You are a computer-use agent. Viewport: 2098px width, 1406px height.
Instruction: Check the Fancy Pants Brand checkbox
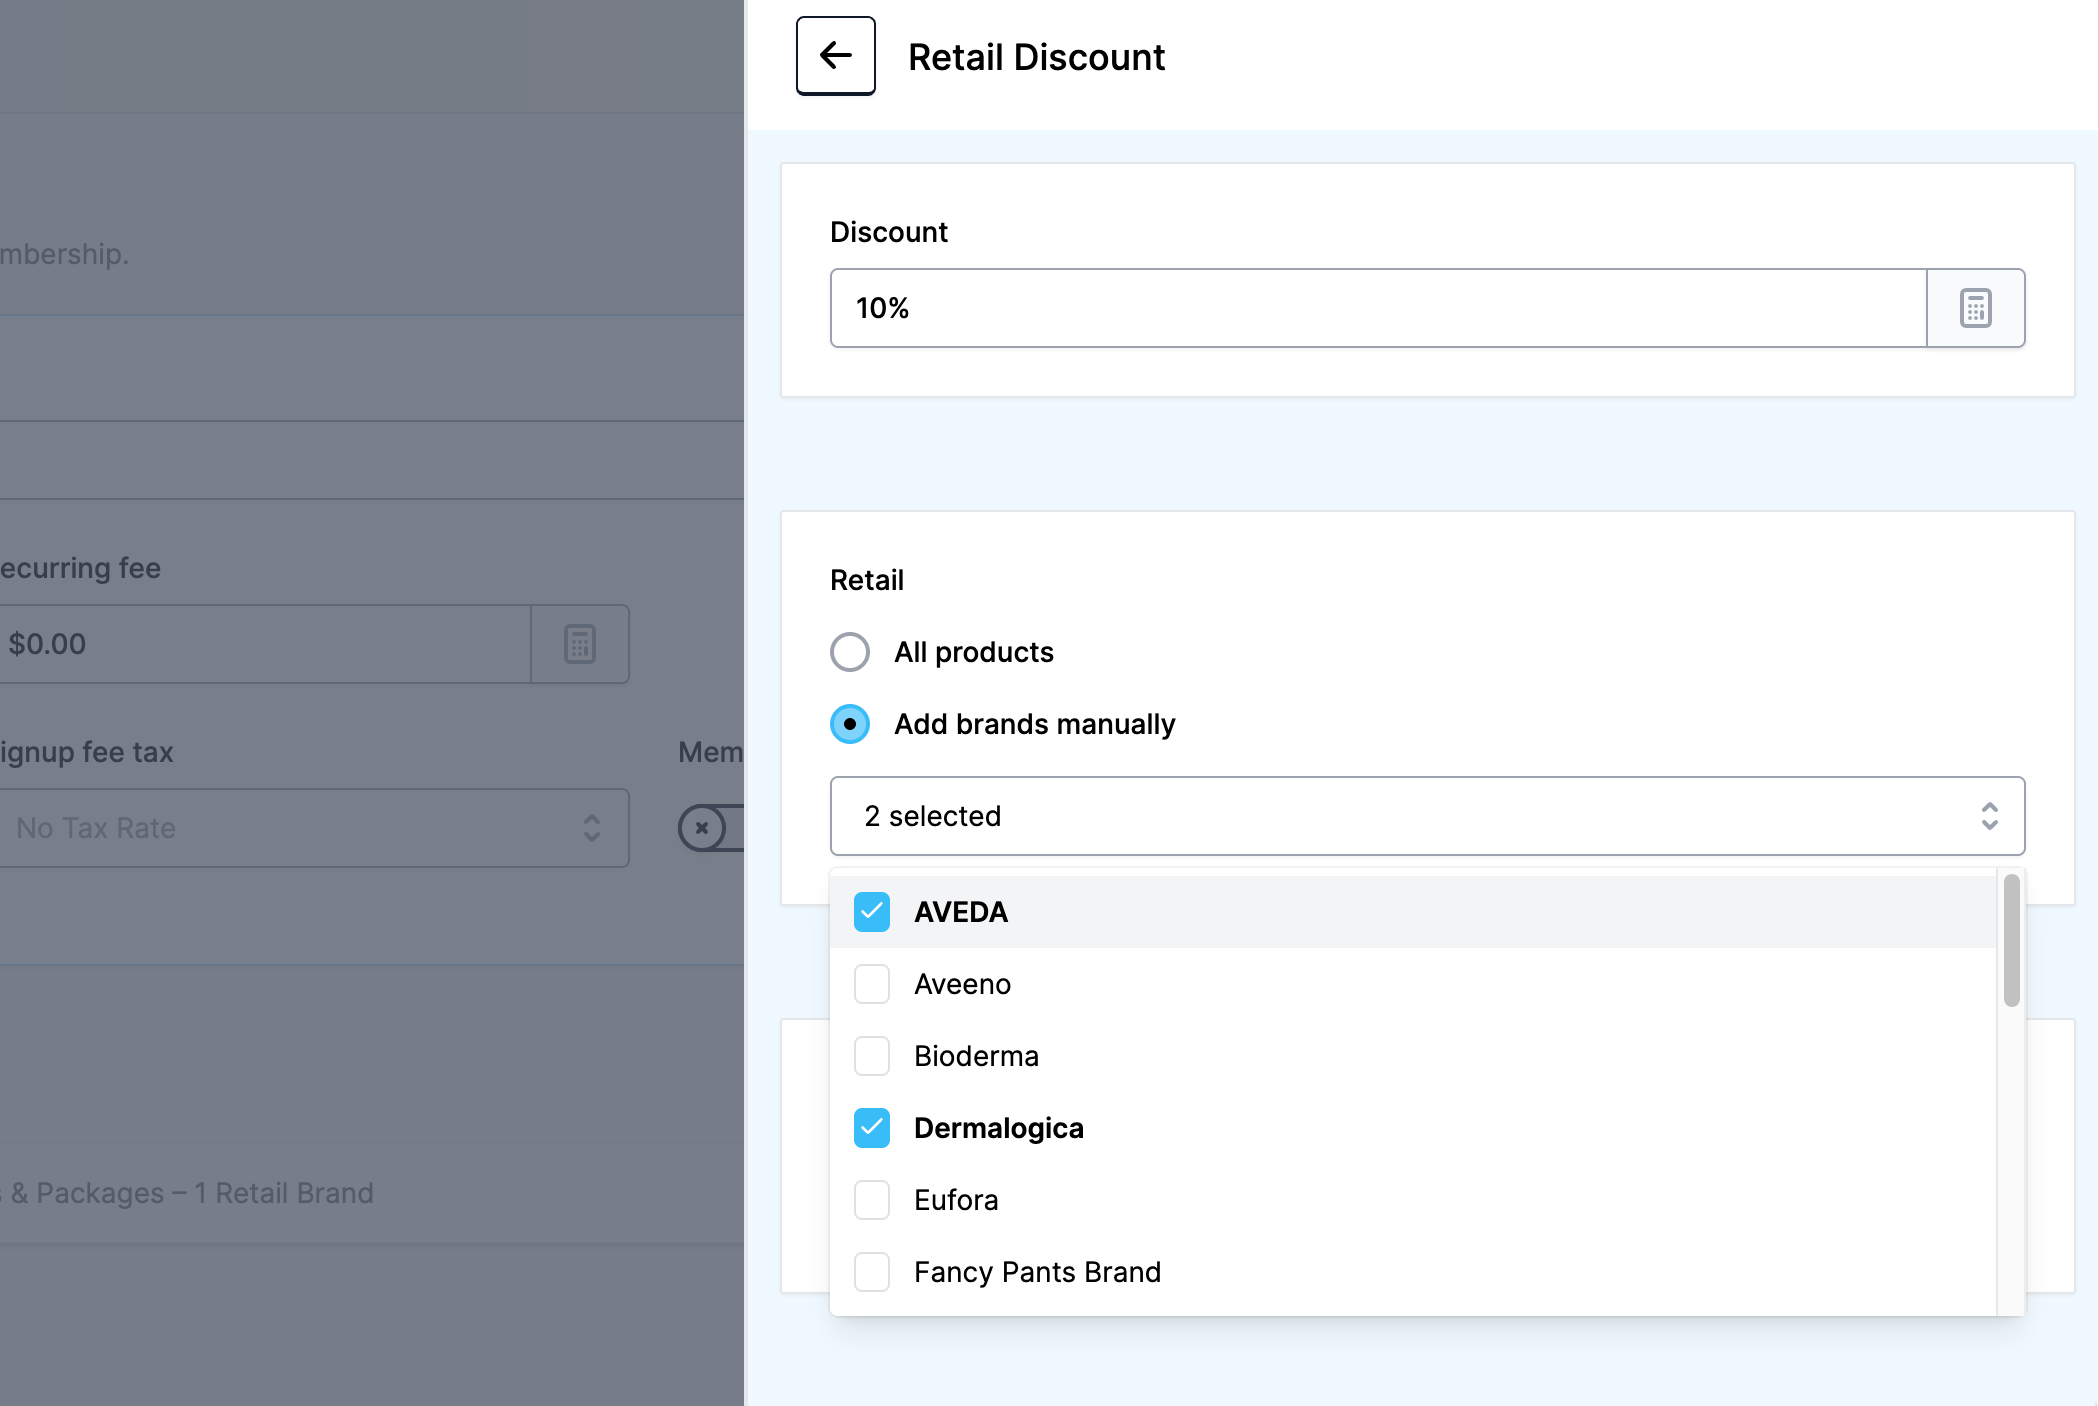872,1272
